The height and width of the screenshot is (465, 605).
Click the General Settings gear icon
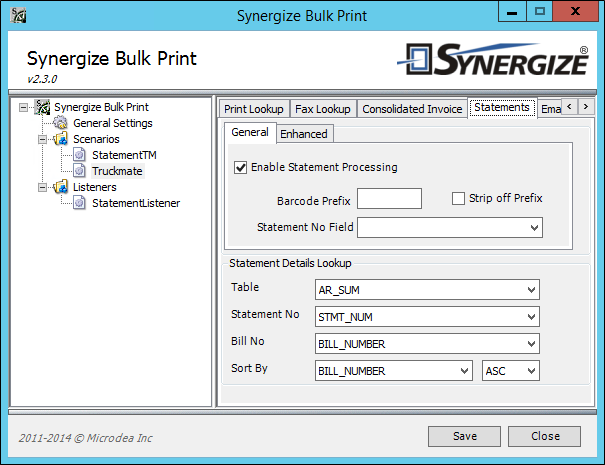point(60,123)
